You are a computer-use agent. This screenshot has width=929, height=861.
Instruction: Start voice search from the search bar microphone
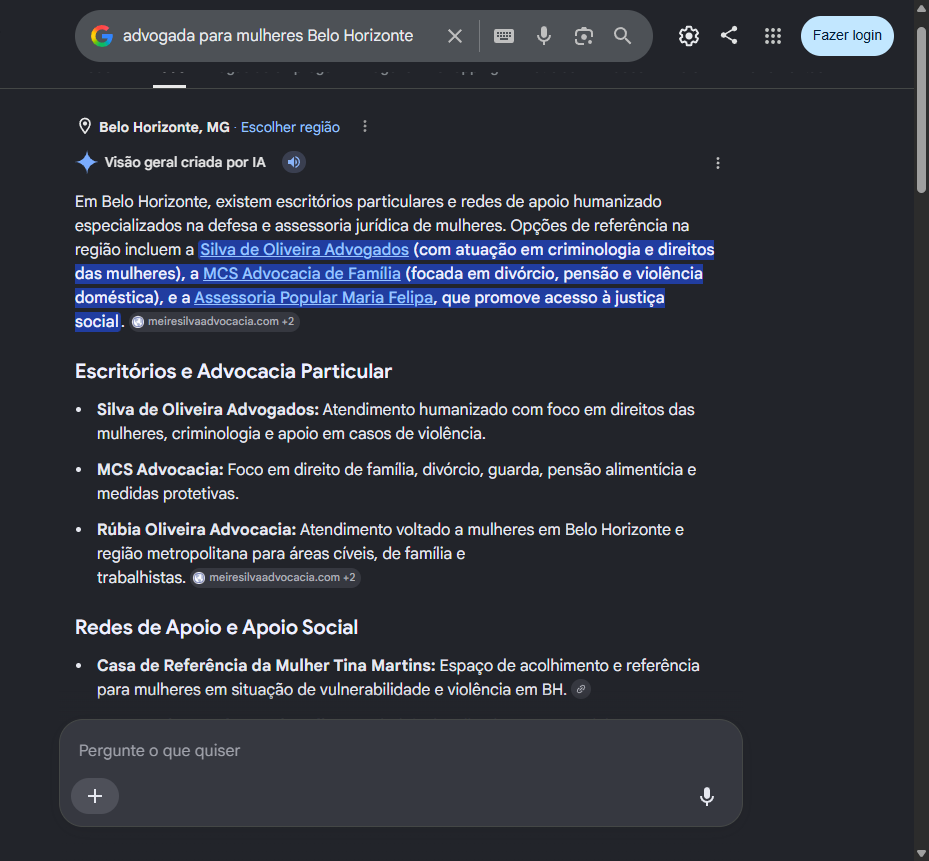[543, 36]
